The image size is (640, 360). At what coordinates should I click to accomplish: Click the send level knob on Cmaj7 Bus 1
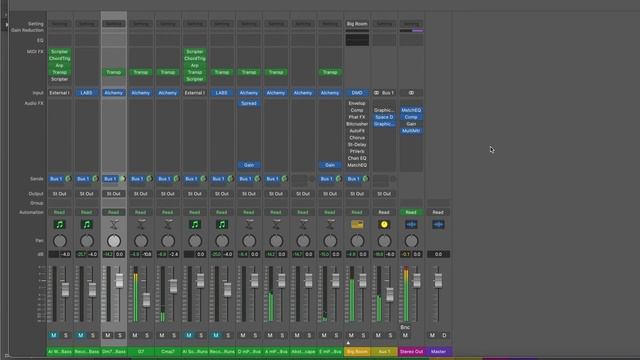point(176,179)
